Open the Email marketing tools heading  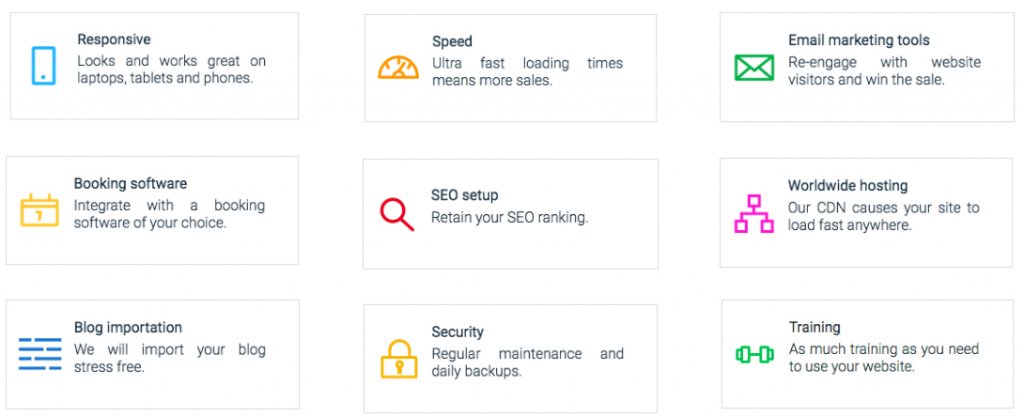point(859,40)
